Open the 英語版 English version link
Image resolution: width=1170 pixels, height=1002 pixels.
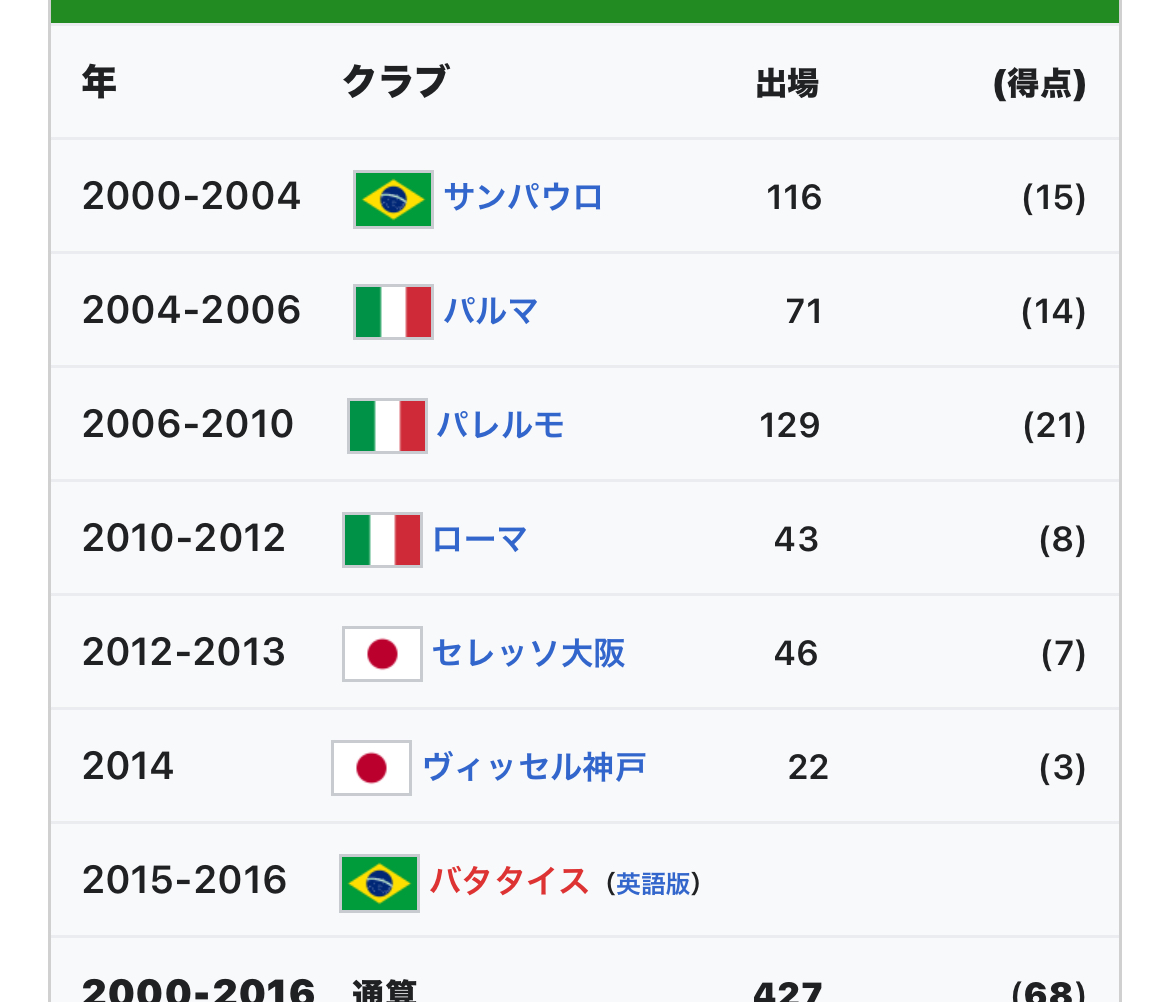654,884
